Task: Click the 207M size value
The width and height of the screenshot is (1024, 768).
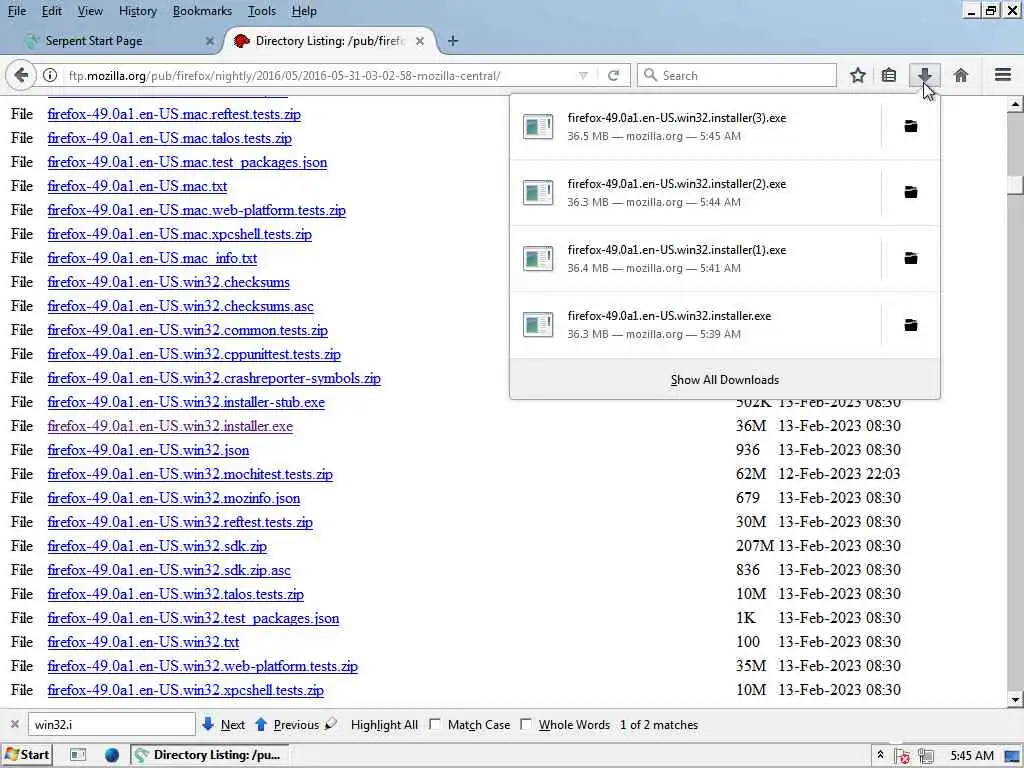Action: [x=754, y=546]
